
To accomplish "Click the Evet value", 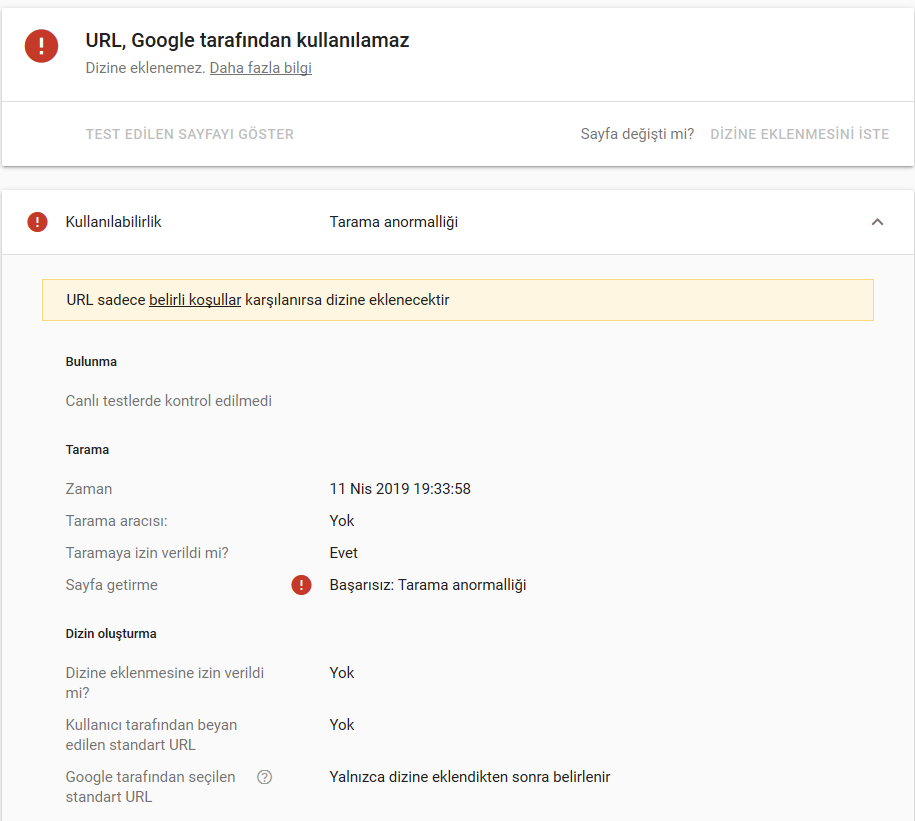I will (x=343, y=553).
